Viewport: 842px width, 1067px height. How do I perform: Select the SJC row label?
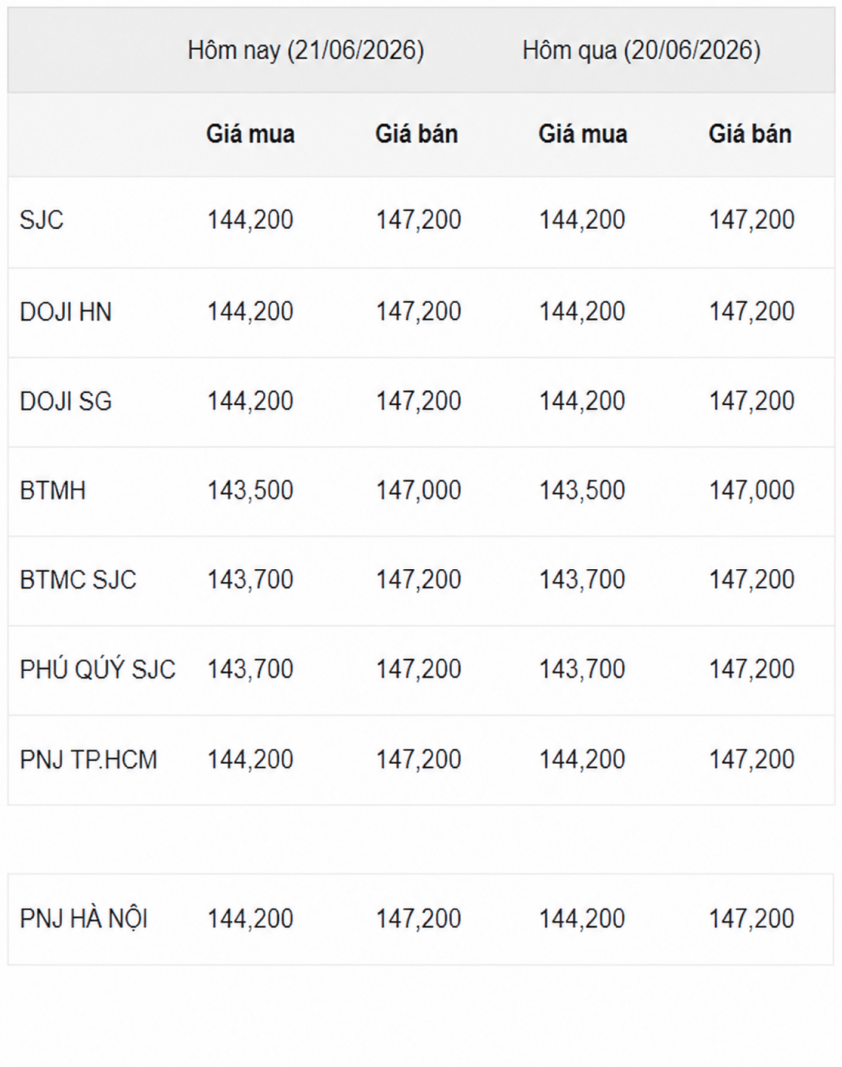coord(42,220)
